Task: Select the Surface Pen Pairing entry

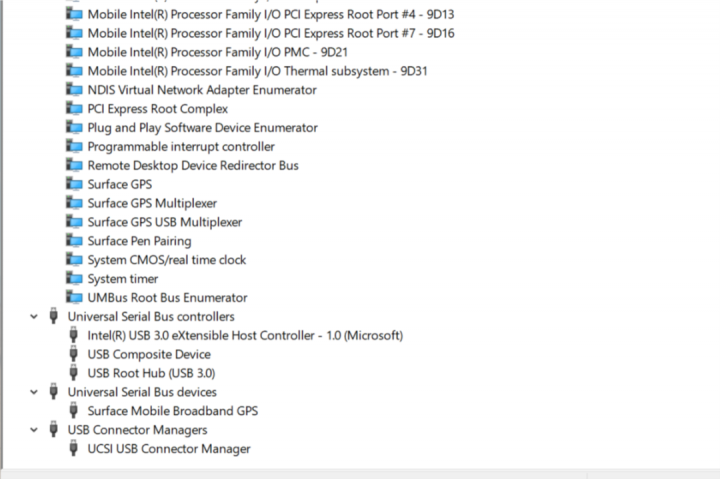Action: coord(139,241)
